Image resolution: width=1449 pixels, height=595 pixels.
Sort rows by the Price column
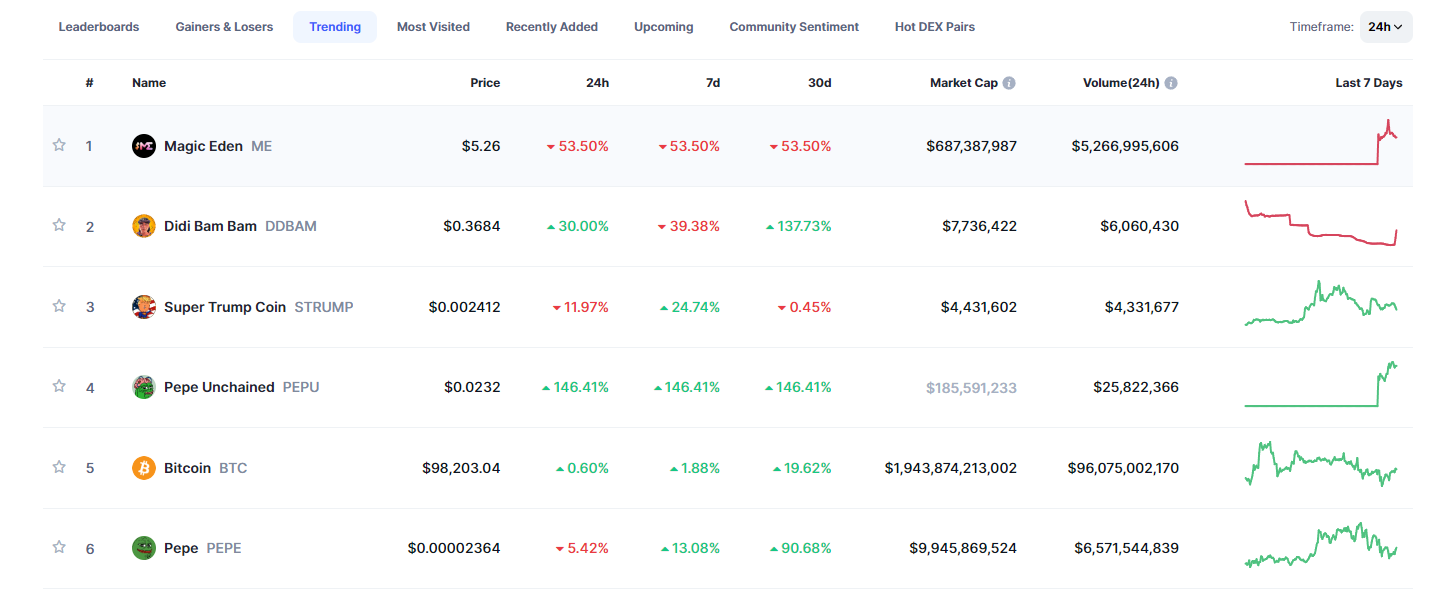click(485, 82)
